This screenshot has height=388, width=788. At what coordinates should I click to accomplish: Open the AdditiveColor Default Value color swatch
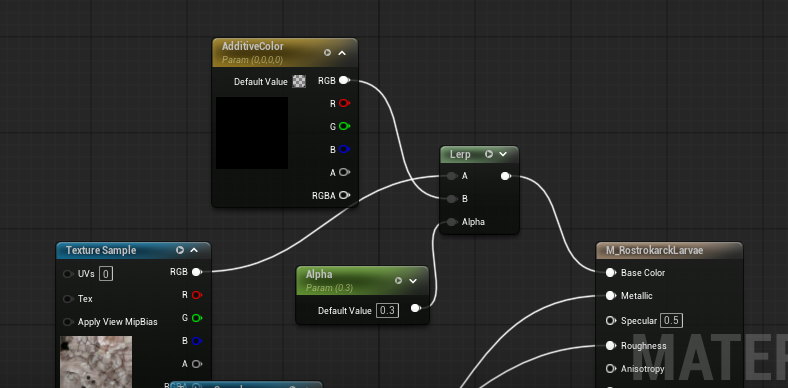pos(299,81)
